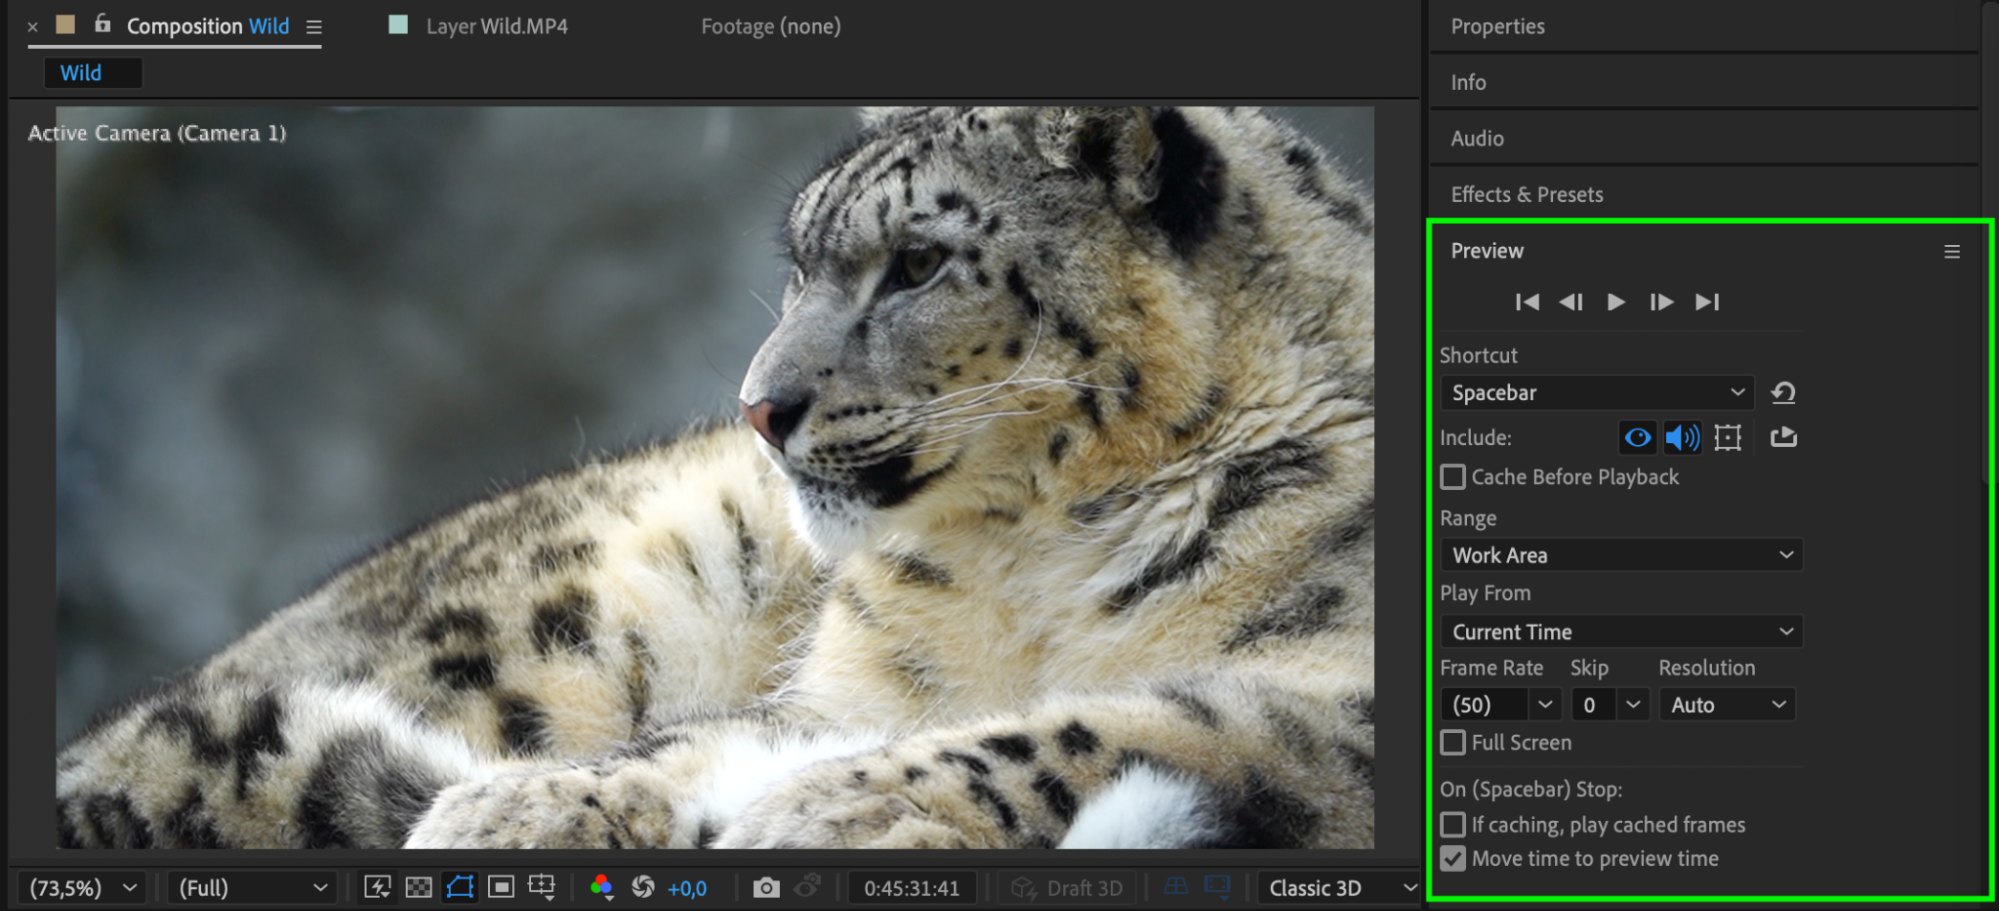The height and width of the screenshot is (911, 1999).
Task: Jump to first frame in Preview
Action: click(1527, 302)
